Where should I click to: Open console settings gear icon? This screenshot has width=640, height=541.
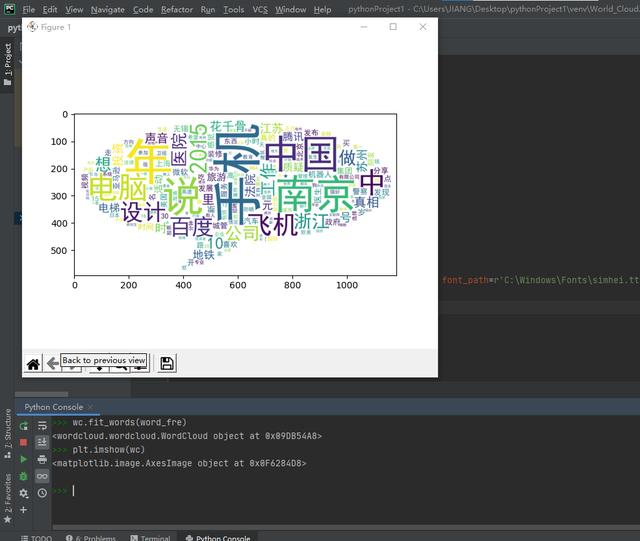(24, 493)
